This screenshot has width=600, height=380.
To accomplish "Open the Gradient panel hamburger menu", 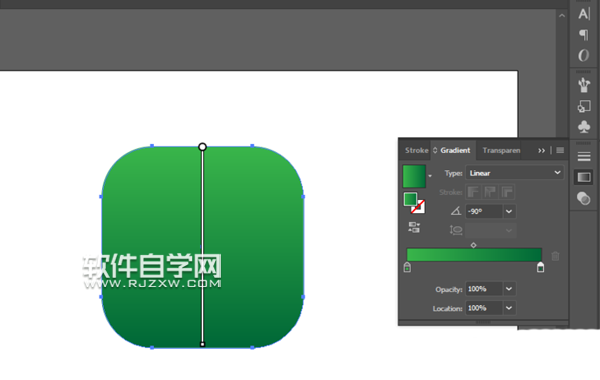I will coord(560,150).
